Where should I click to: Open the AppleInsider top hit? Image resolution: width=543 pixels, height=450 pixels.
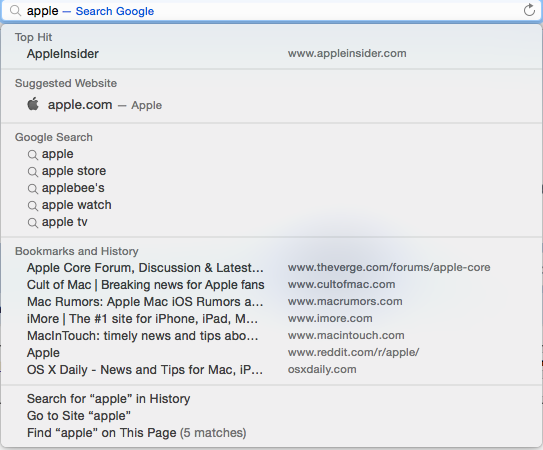click(272, 54)
